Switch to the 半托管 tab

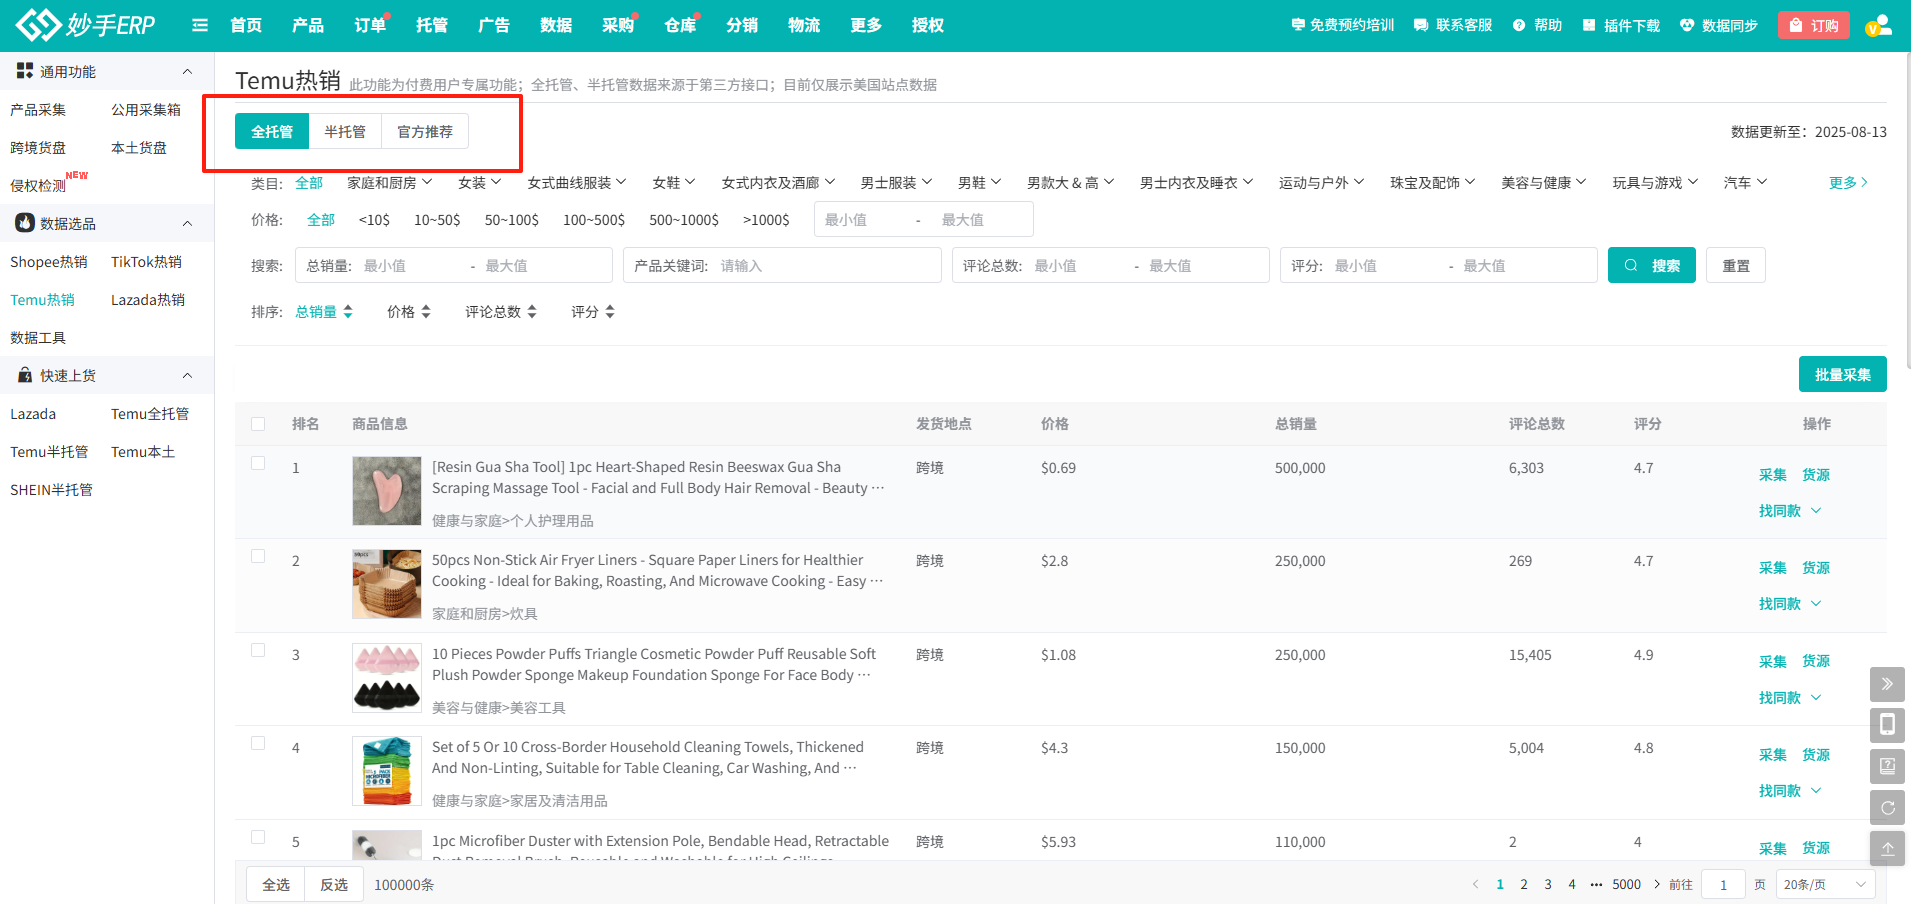[345, 132]
